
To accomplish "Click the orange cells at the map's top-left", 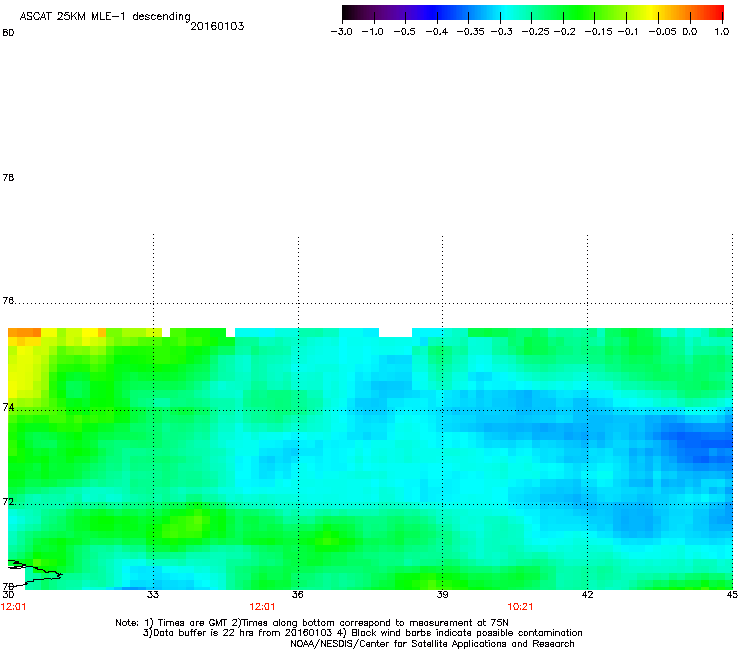I will pos(25,332).
